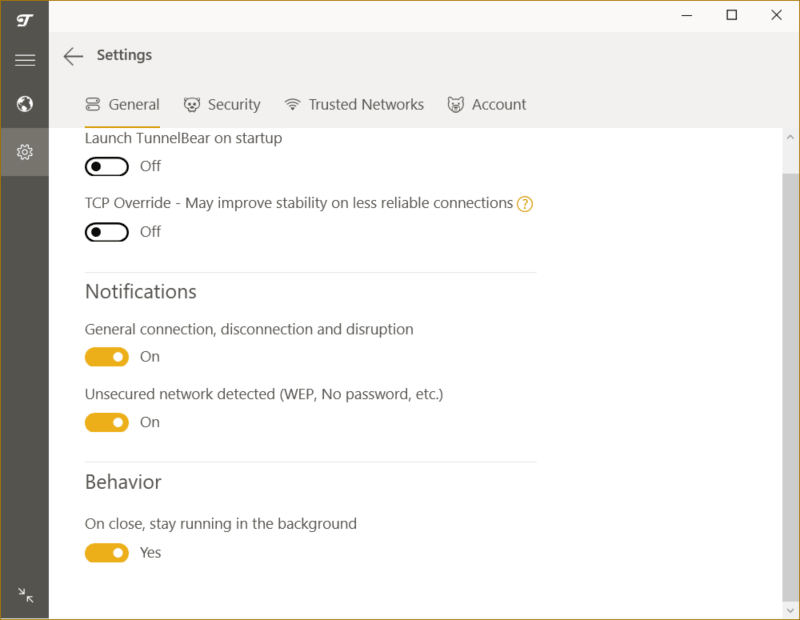Screen dimensions: 800x620
Task: Go back using the arrow beside Settings
Action: tap(73, 56)
